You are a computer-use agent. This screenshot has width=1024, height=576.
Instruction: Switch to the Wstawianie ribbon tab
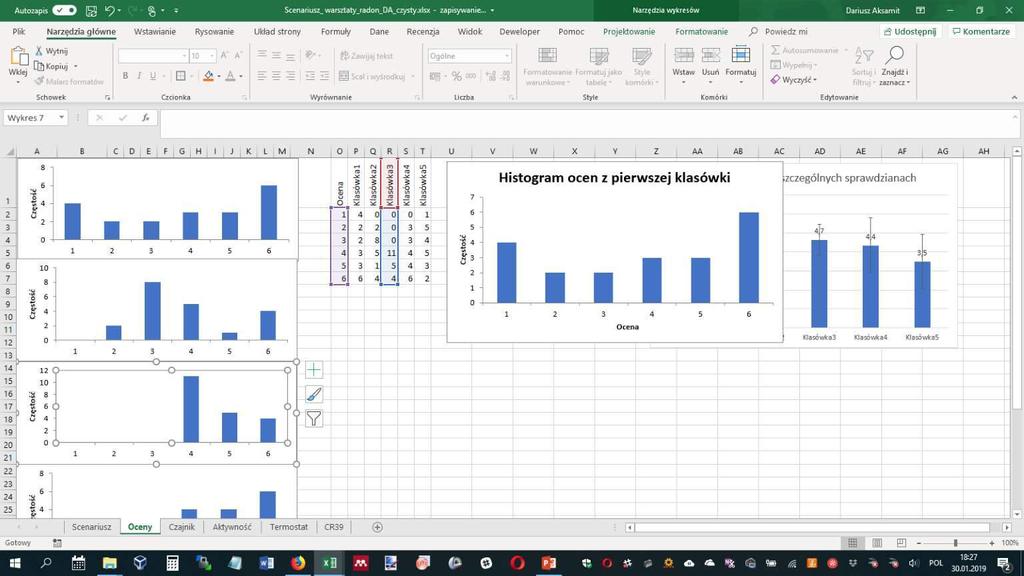[155, 31]
